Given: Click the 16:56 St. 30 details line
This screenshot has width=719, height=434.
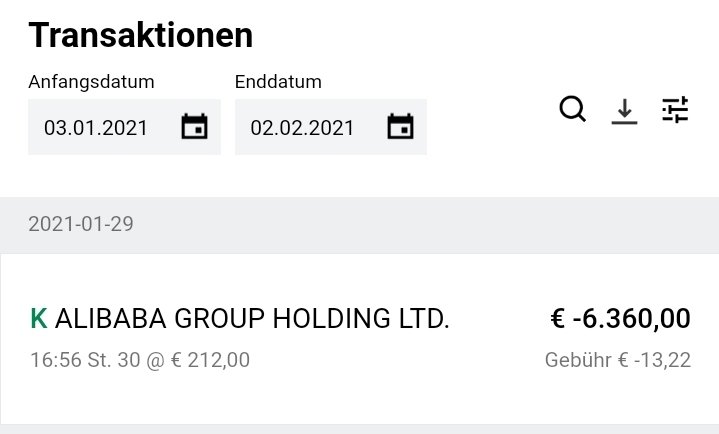Looking at the screenshot, I should pyautogui.click(x=139, y=360).
